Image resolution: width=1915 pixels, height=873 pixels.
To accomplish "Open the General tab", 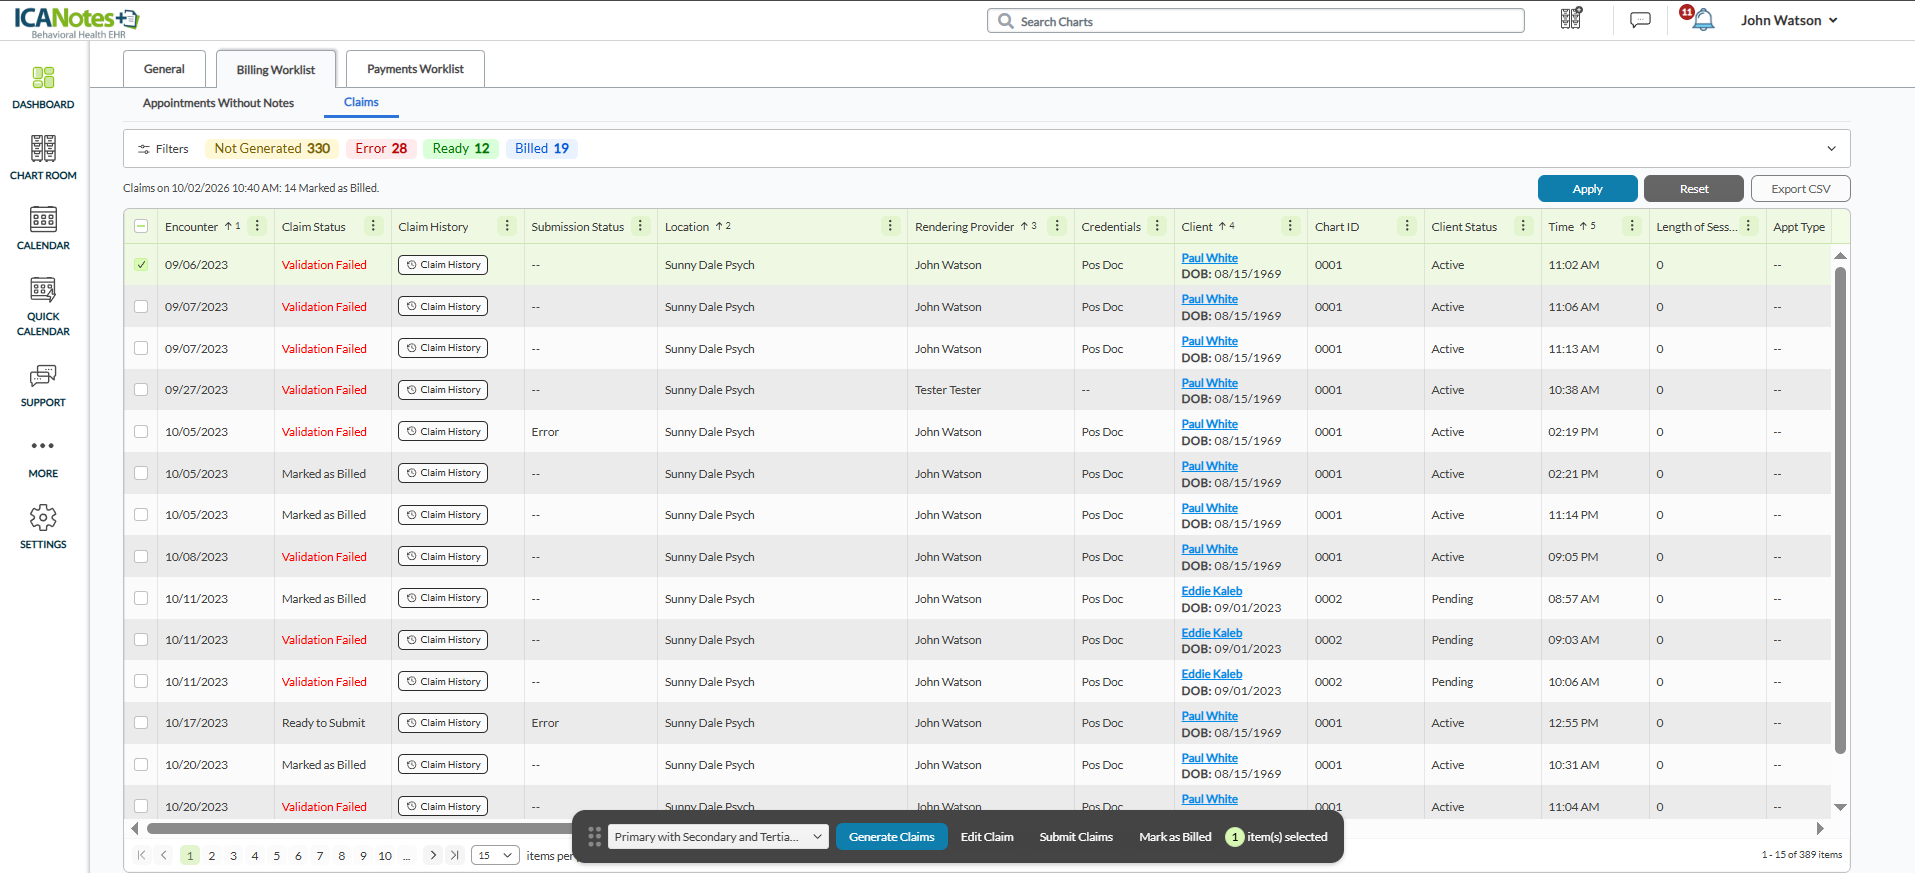I will pyautogui.click(x=164, y=69).
